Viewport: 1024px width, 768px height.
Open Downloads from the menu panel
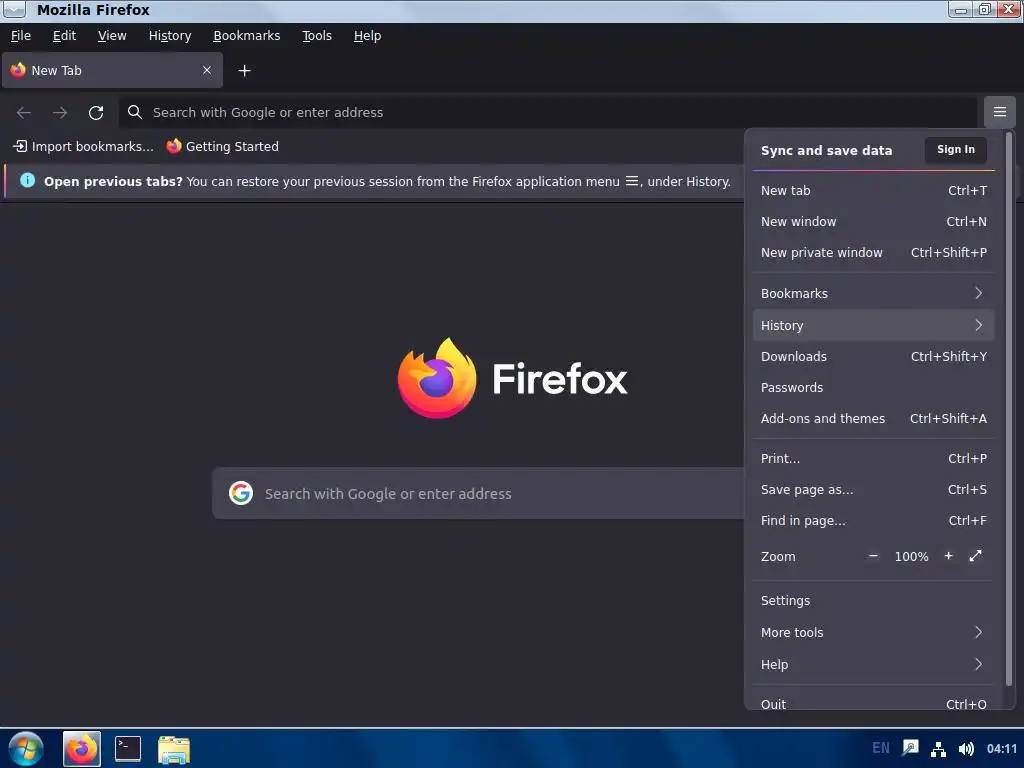pos(873,356)
